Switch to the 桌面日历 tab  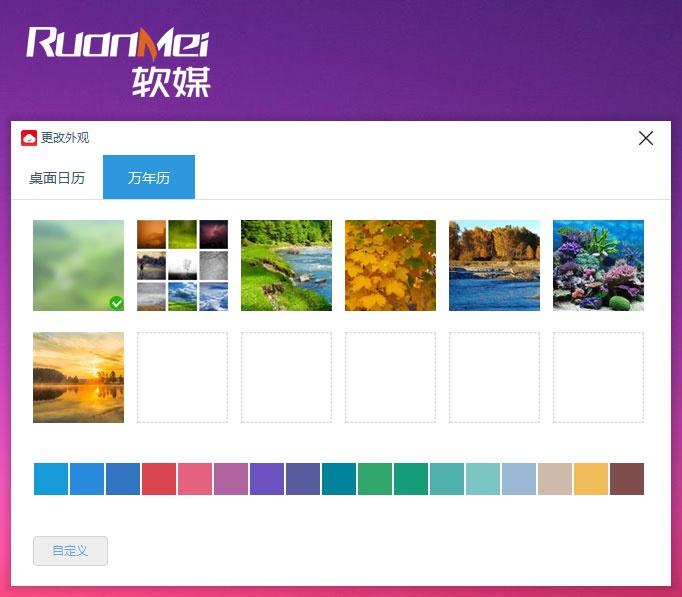[x=57, y=177]
